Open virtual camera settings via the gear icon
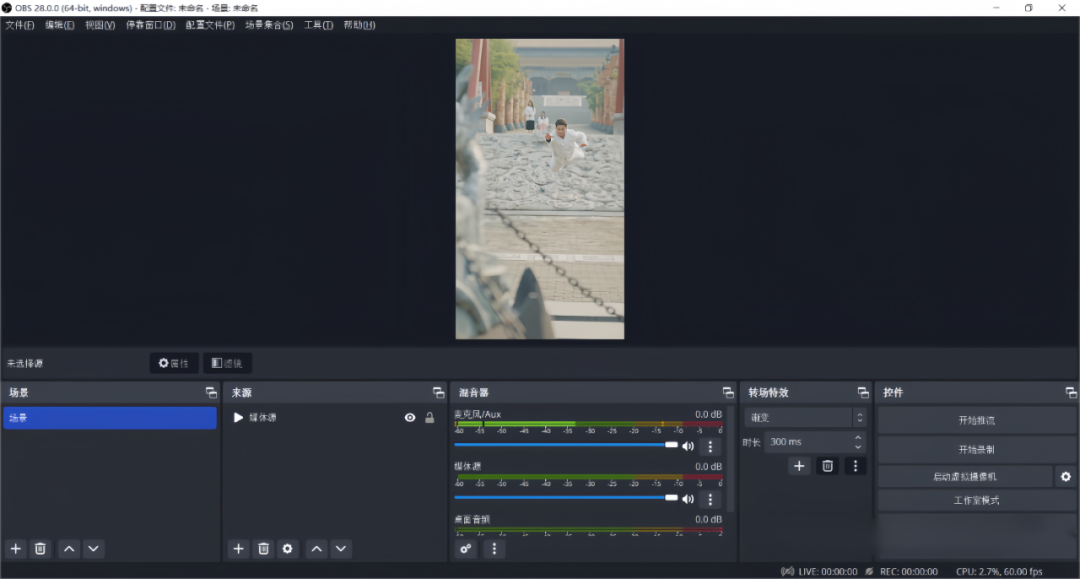The height and width of the screenshot is (579, 1080). [x=1064, y=476]
